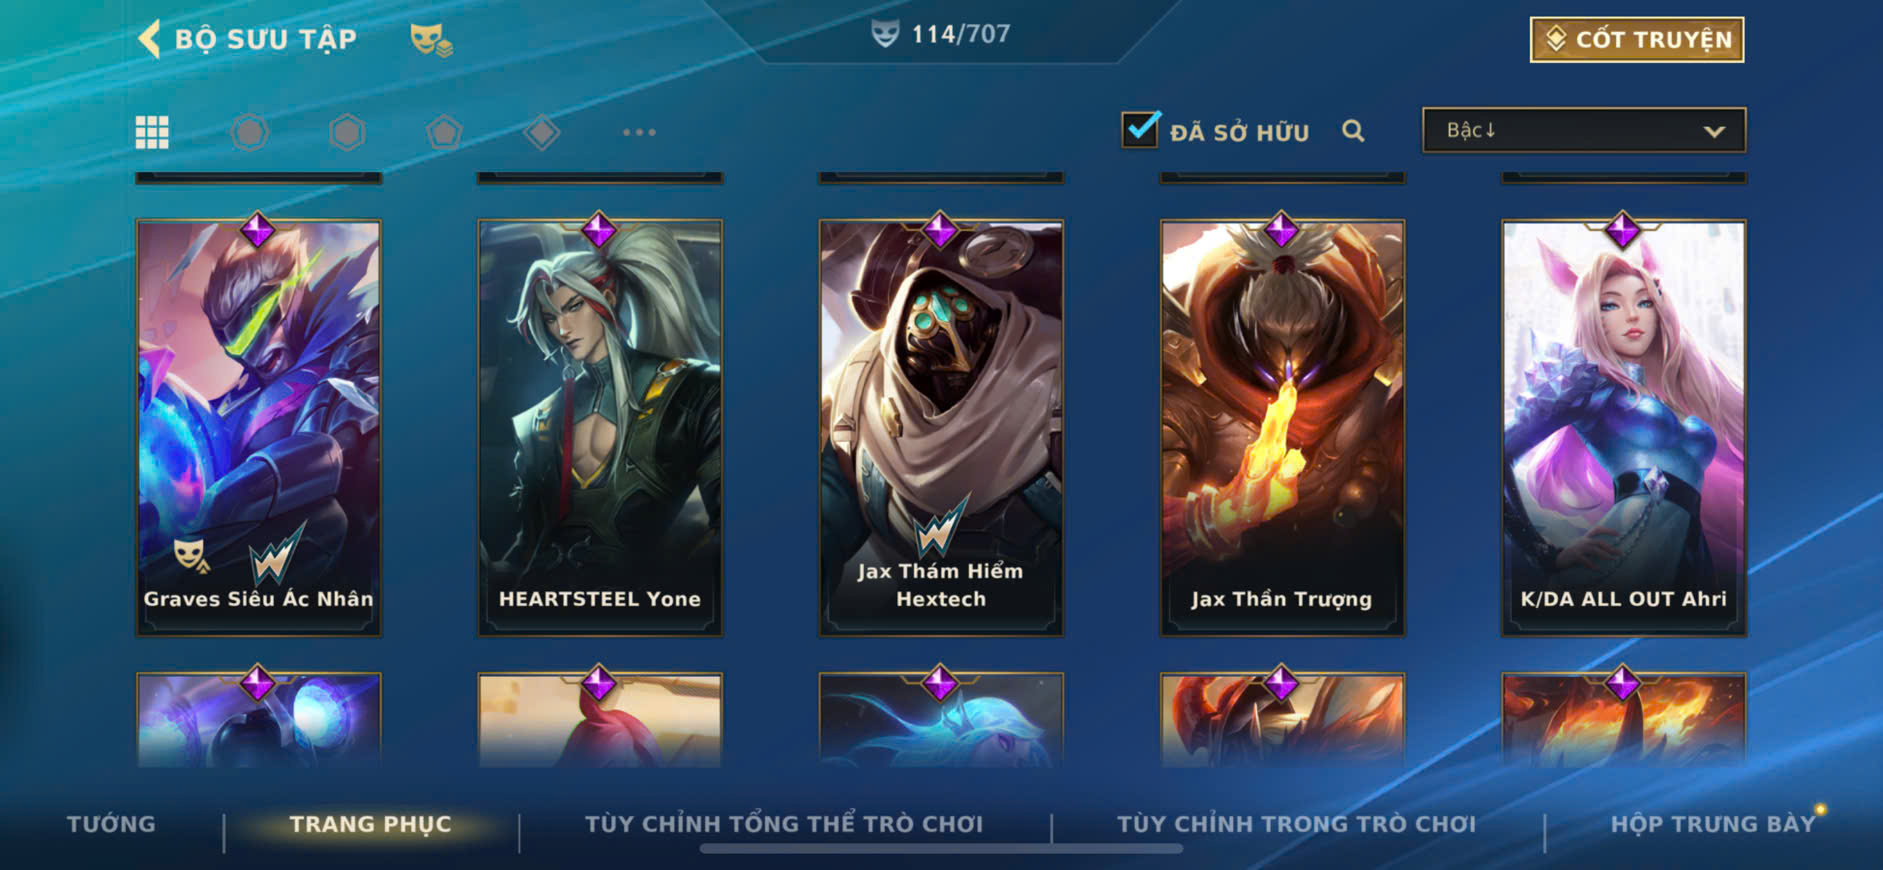The height and width of the screenshot is (870, 1883).
Task: Uncheck the Đã Sở Hữu checkbox
Action: click(x=1140, y=129)
